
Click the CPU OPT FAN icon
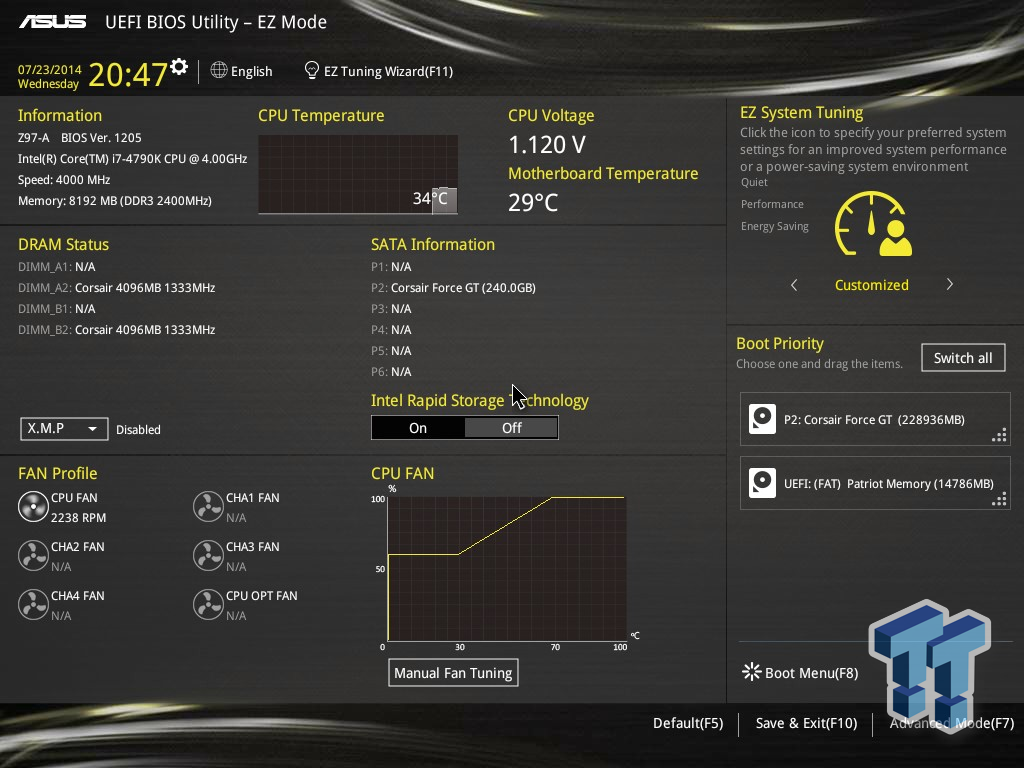[x=208, y=605]
